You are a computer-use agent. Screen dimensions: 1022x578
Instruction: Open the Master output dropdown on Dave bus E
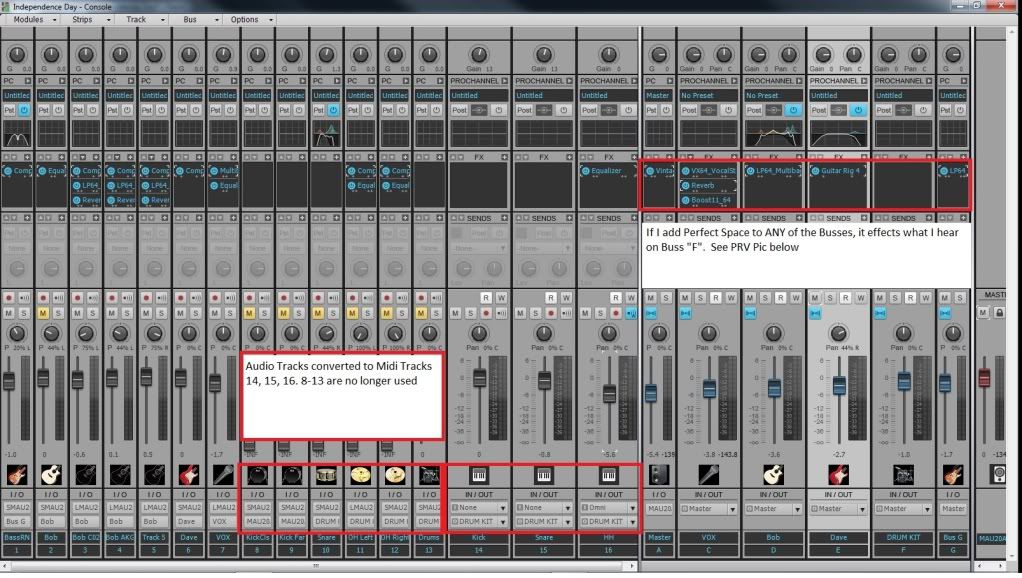tap(838, 508)
